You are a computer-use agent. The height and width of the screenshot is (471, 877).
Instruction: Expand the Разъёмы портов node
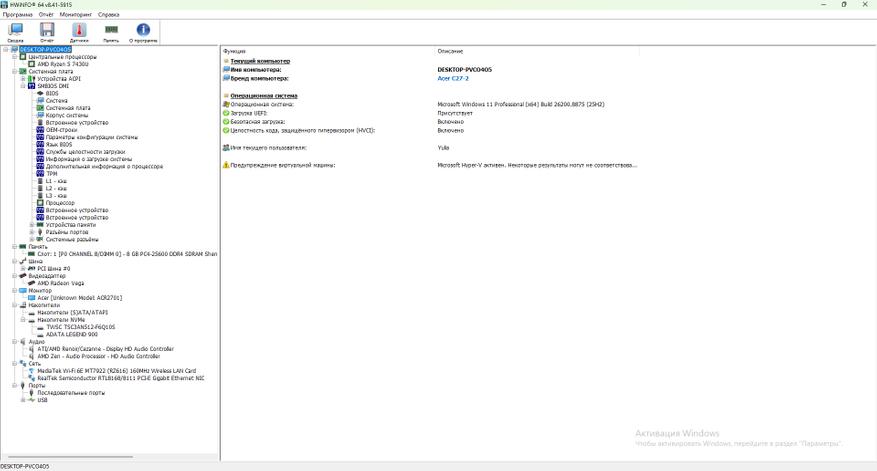[x=32, y=232]
